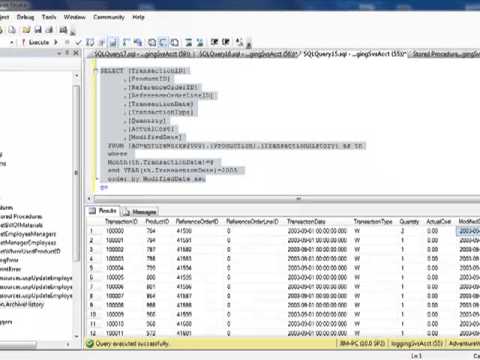The width and height of the screenshot is (480, 360).
Task: Open the Debug menu
Action: point(25,17)
